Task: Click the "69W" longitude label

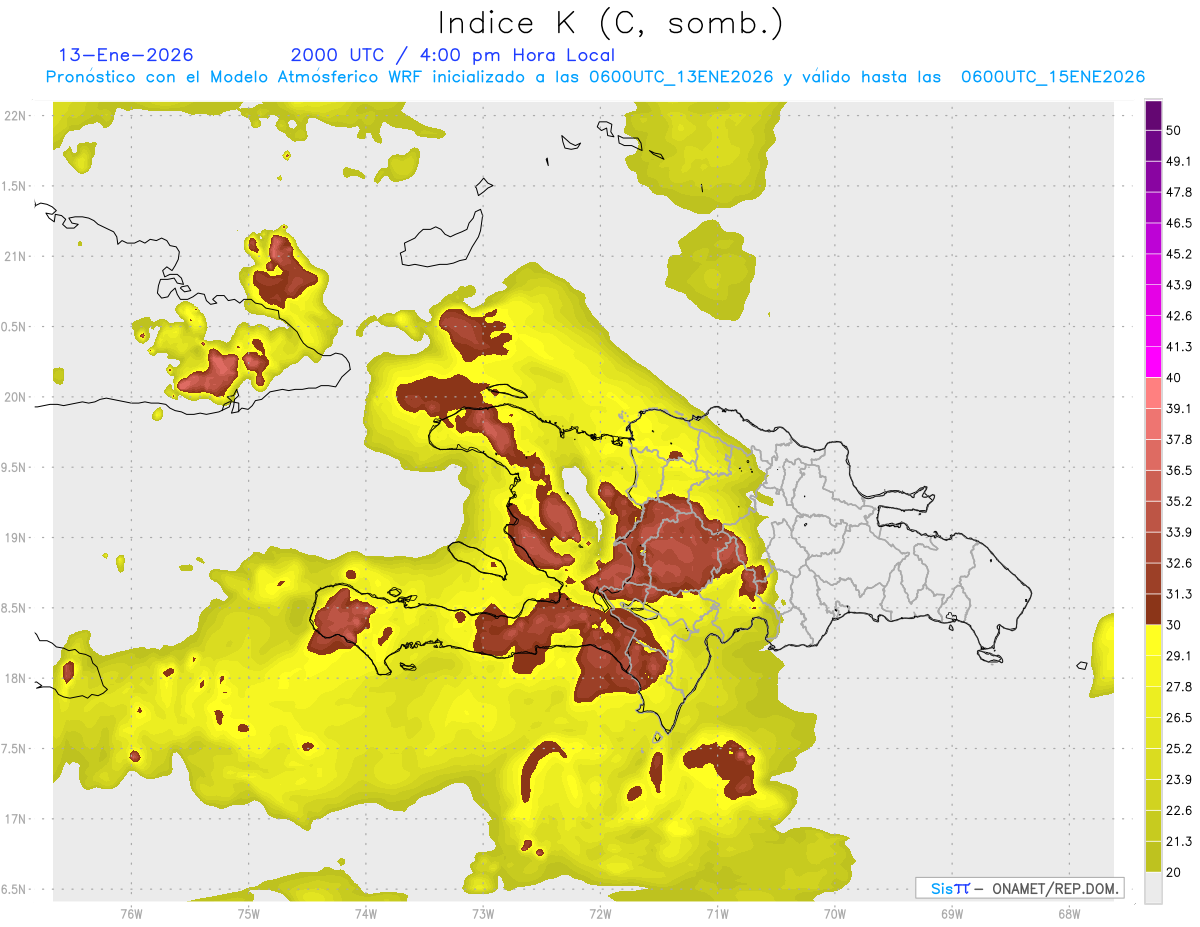Action: pos(952,913)
